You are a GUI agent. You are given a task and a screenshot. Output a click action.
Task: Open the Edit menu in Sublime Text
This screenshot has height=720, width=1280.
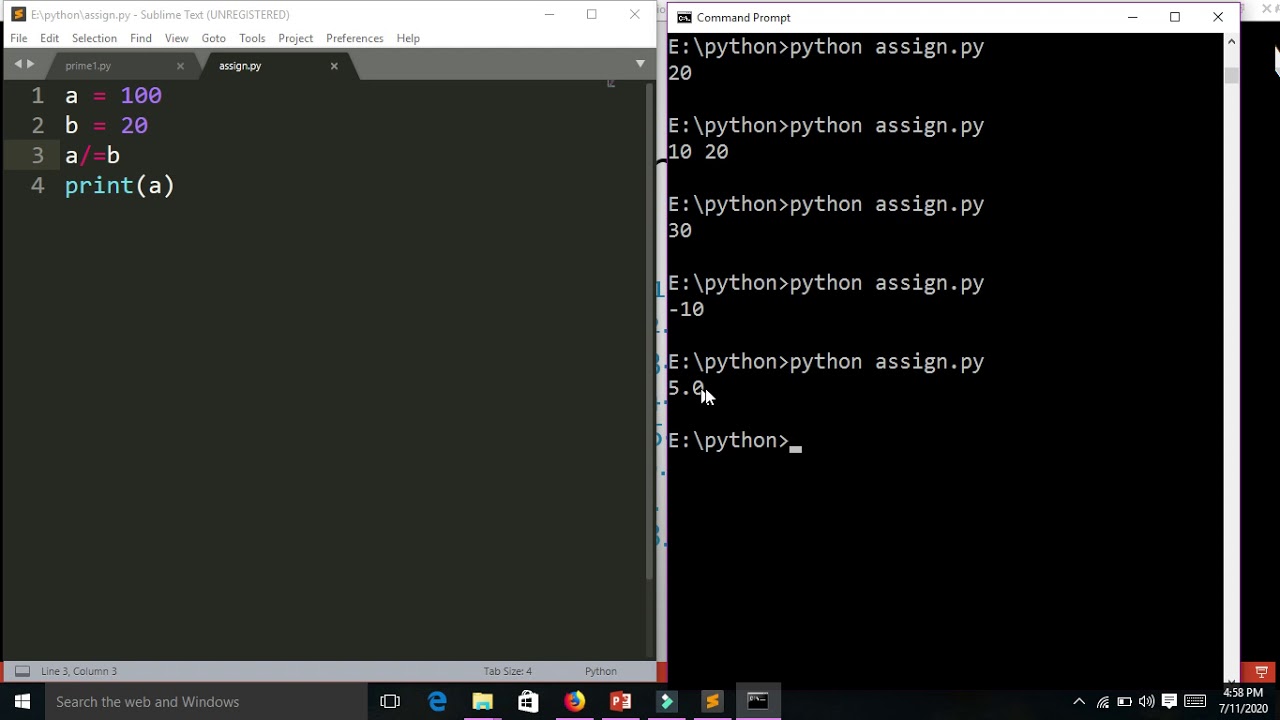tap(50, 38)
